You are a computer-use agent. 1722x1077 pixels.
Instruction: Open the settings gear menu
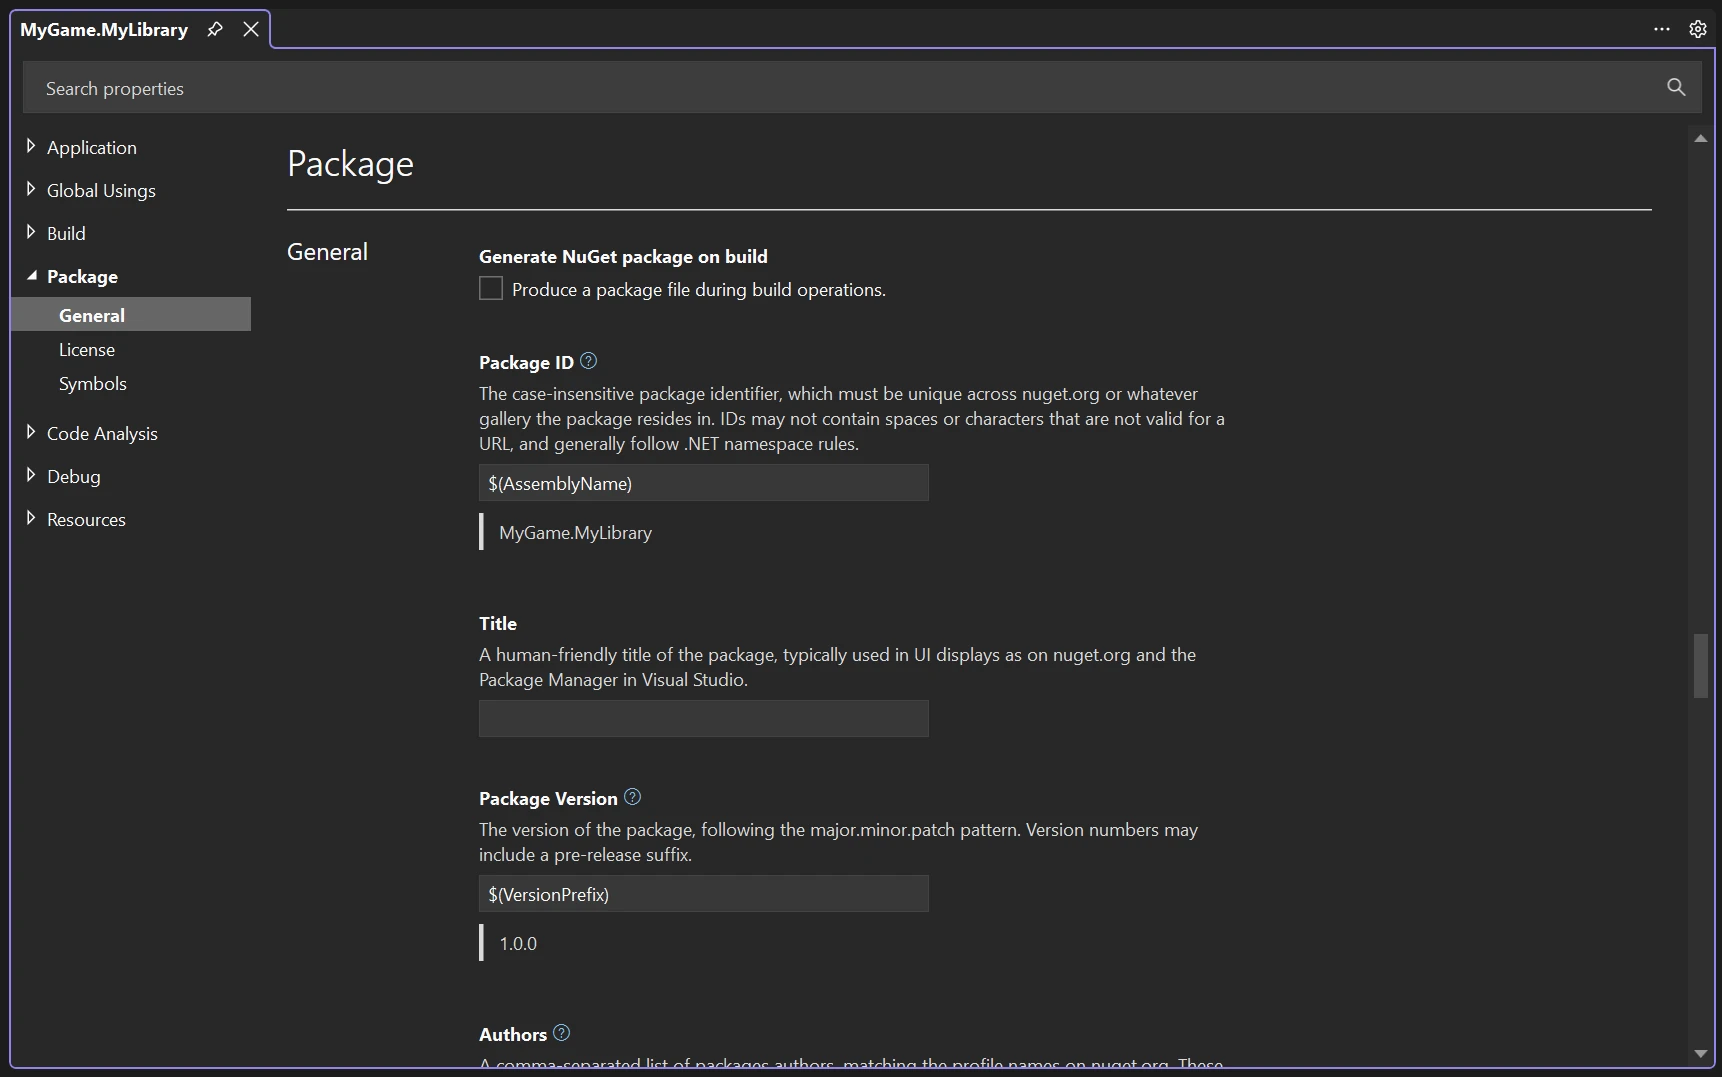tap(1698, 29)
